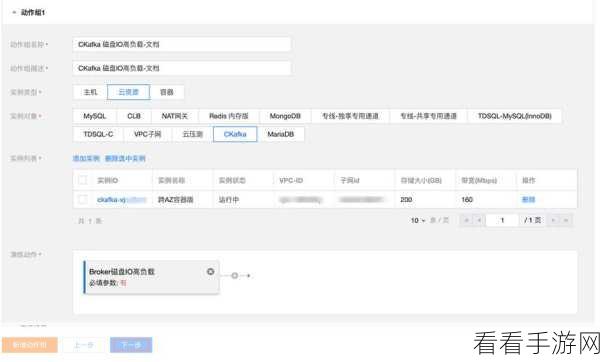Click the orange button beside 上一步
Image resolution: width=600 pixels, height=362 pixels.
point(30,345)
